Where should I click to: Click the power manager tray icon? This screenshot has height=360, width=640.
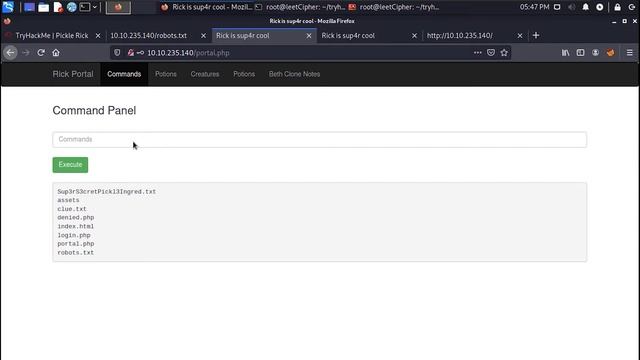click(600, 7)
